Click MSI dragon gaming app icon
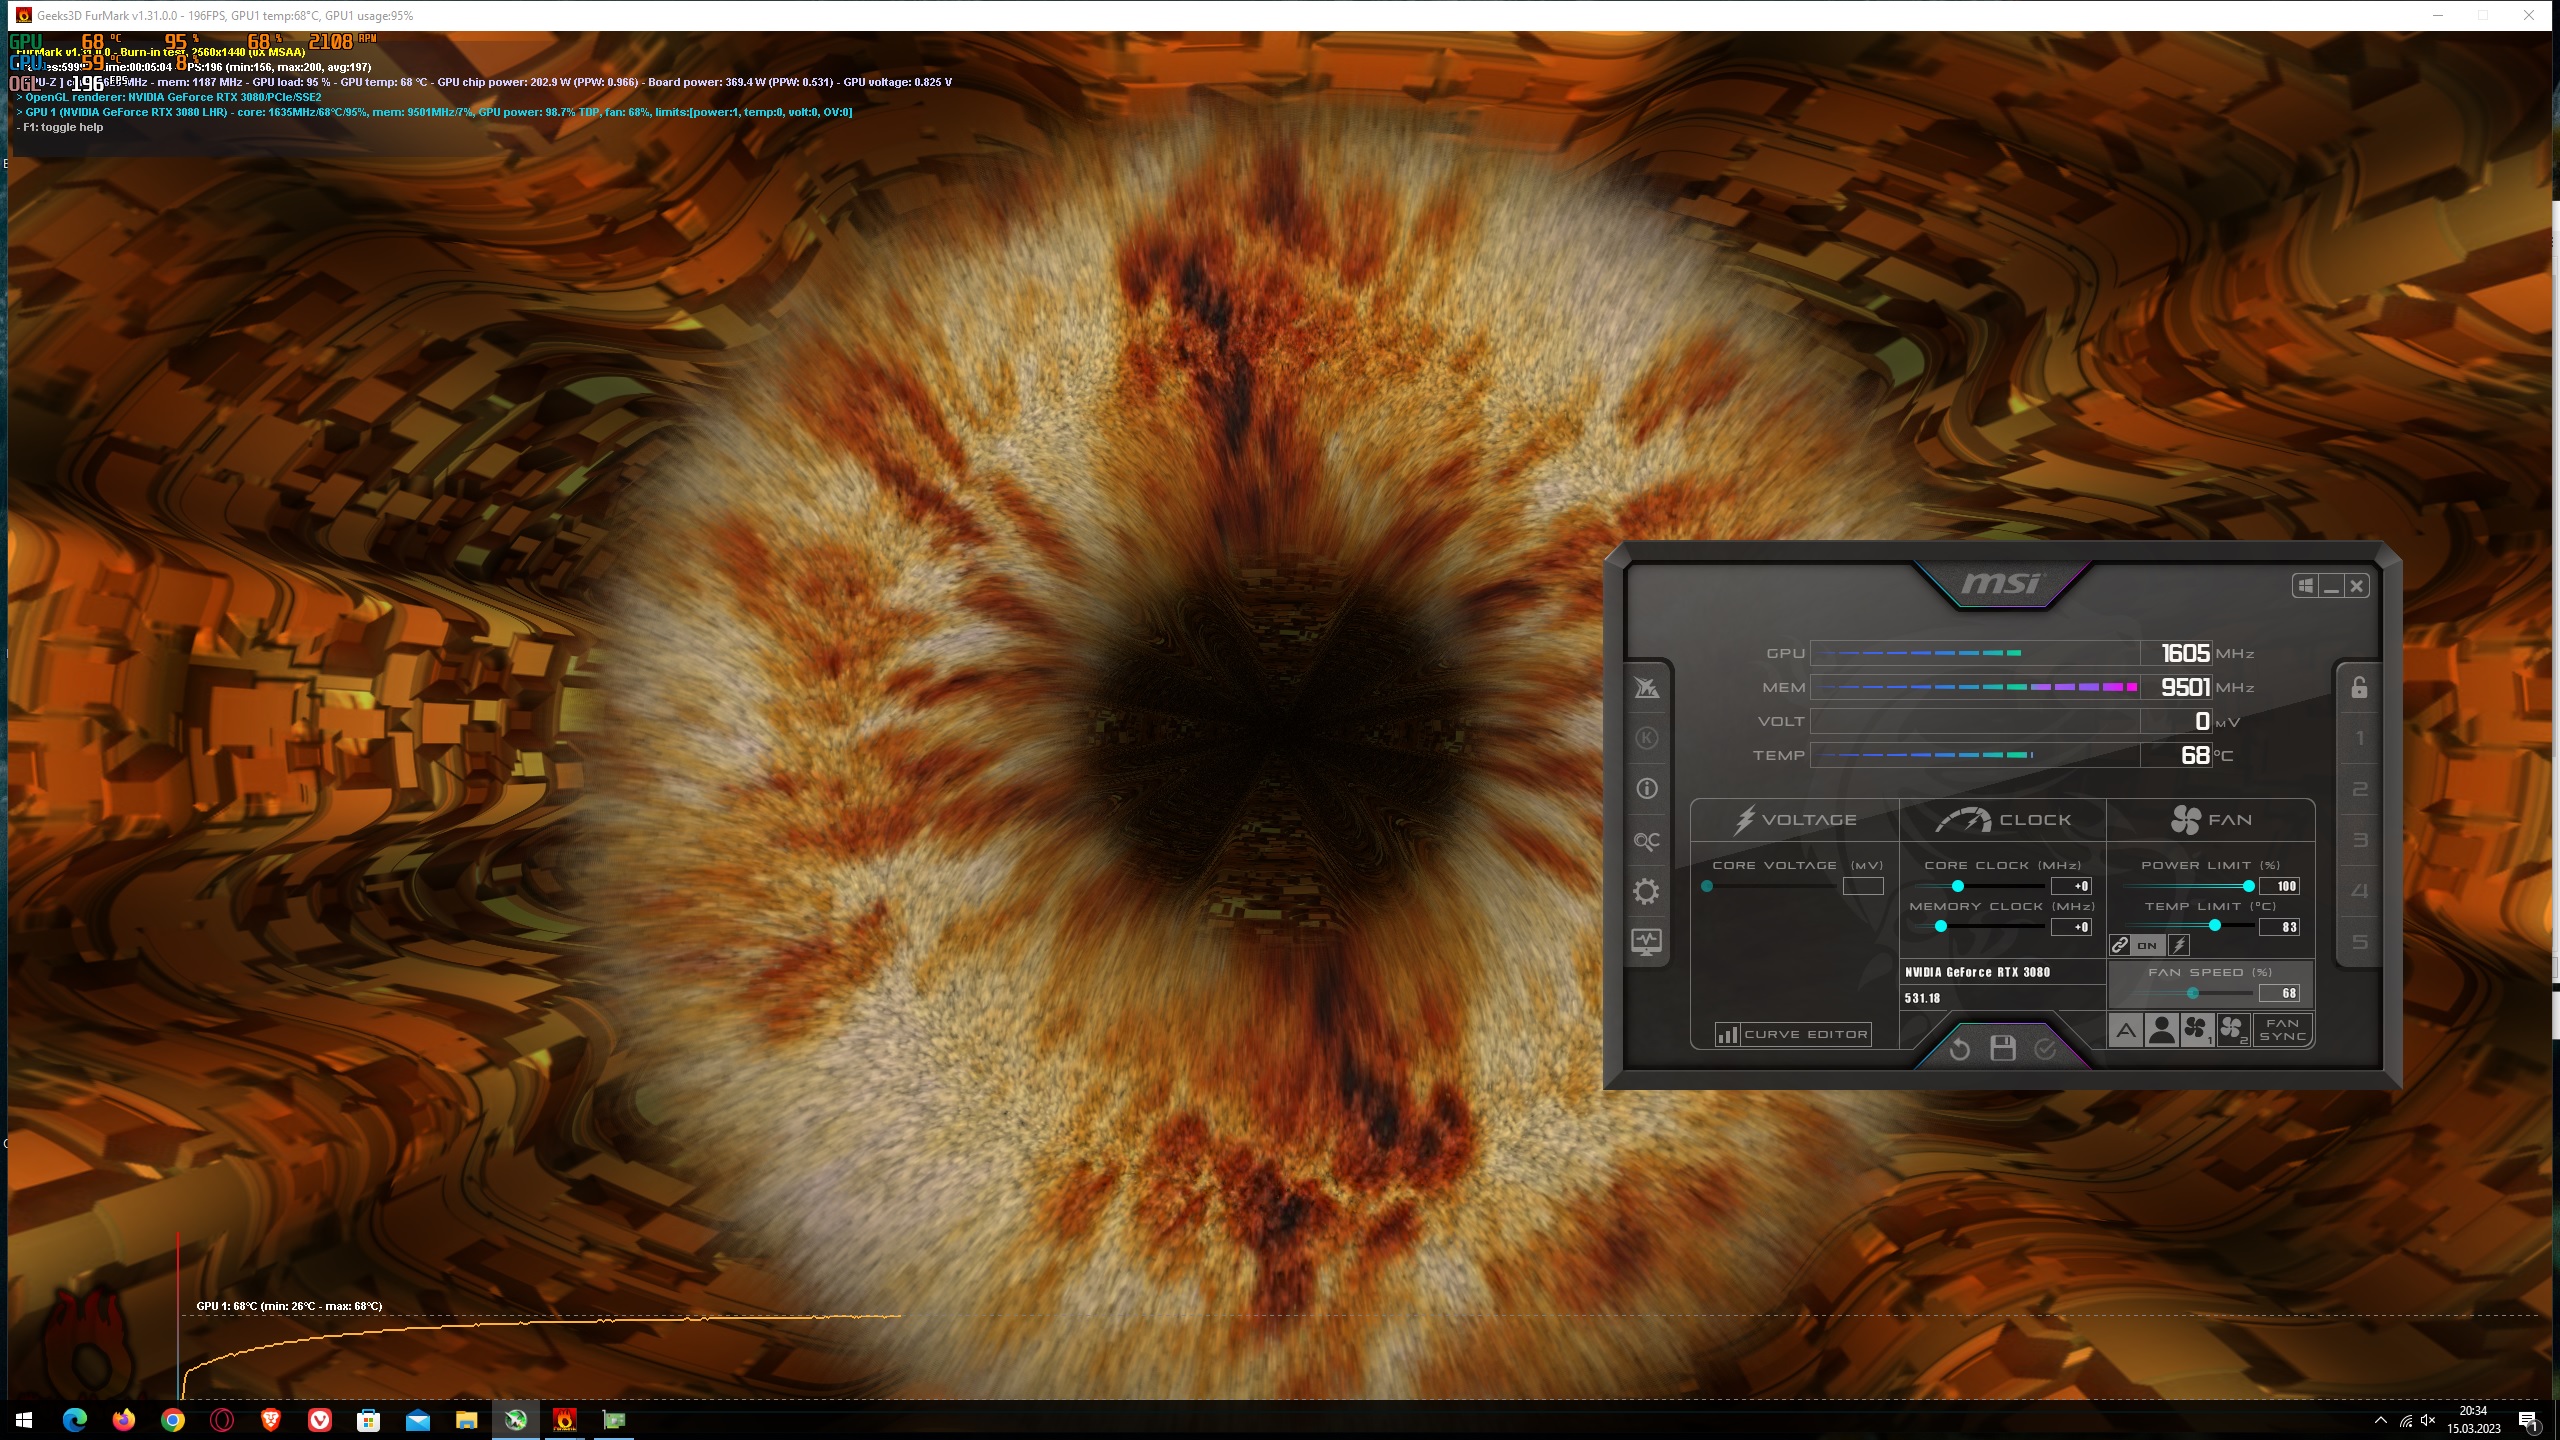2560x1440 pixels. pyautogui.click(x=1646, y=688)
